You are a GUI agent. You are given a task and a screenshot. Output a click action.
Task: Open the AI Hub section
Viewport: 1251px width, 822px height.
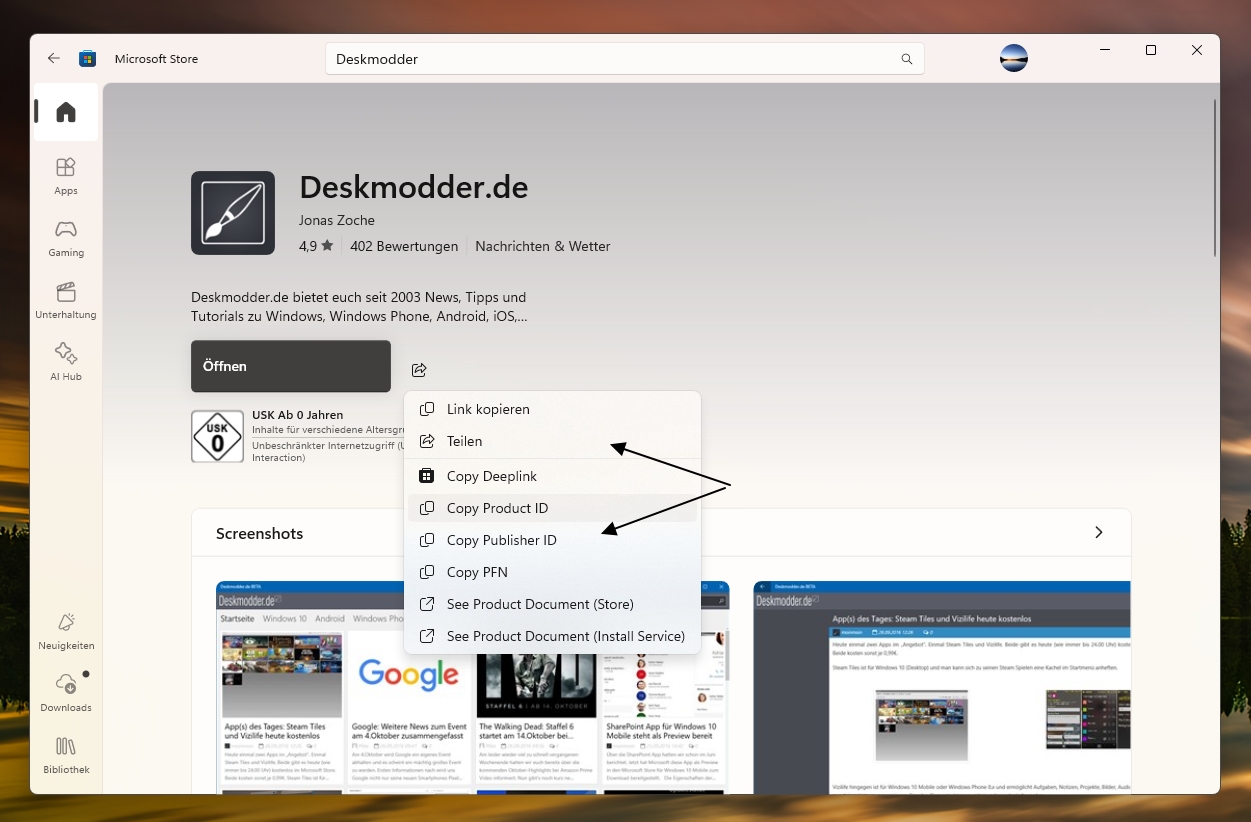coord(66,362)
